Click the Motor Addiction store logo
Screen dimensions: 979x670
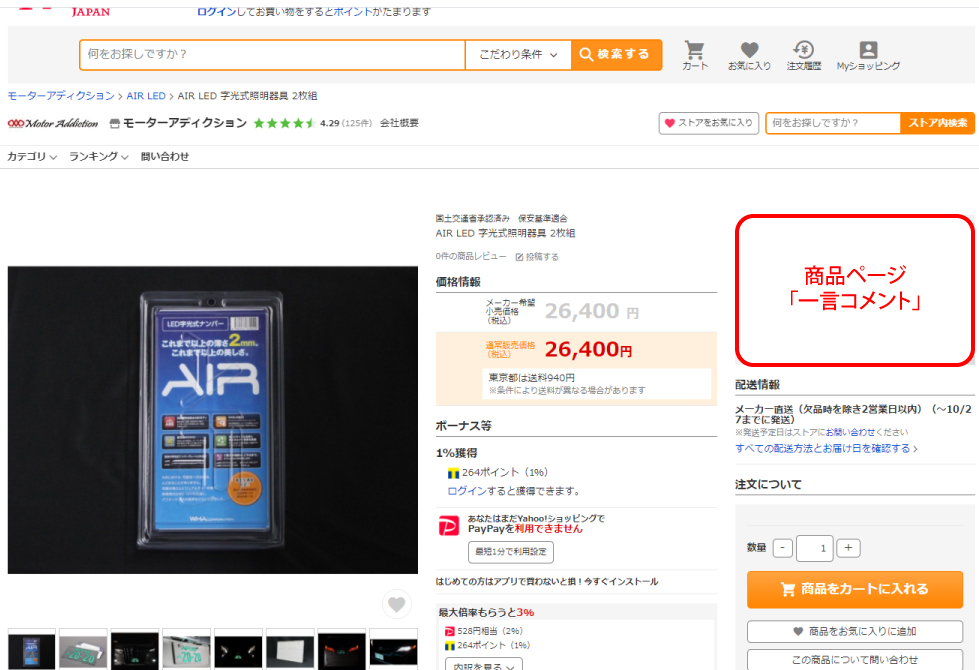click(x=53, y=123)
